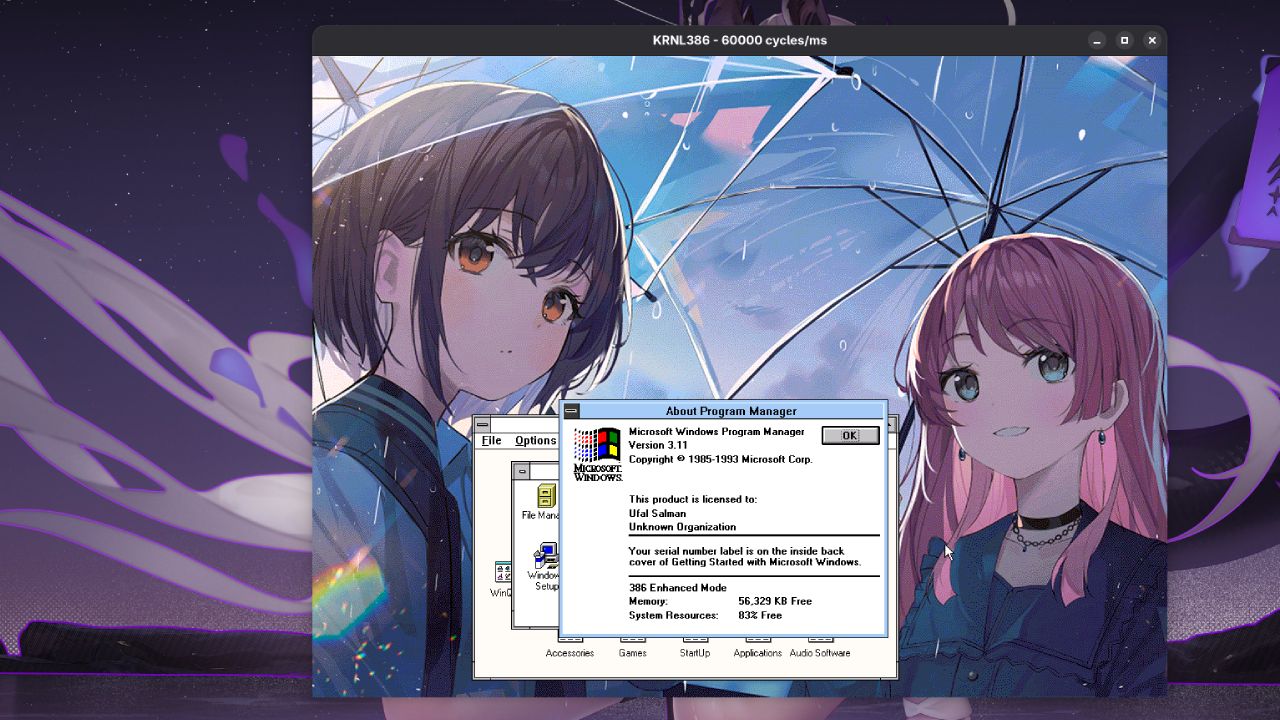Open the Main group window's control-menu box

pos(521,471)
